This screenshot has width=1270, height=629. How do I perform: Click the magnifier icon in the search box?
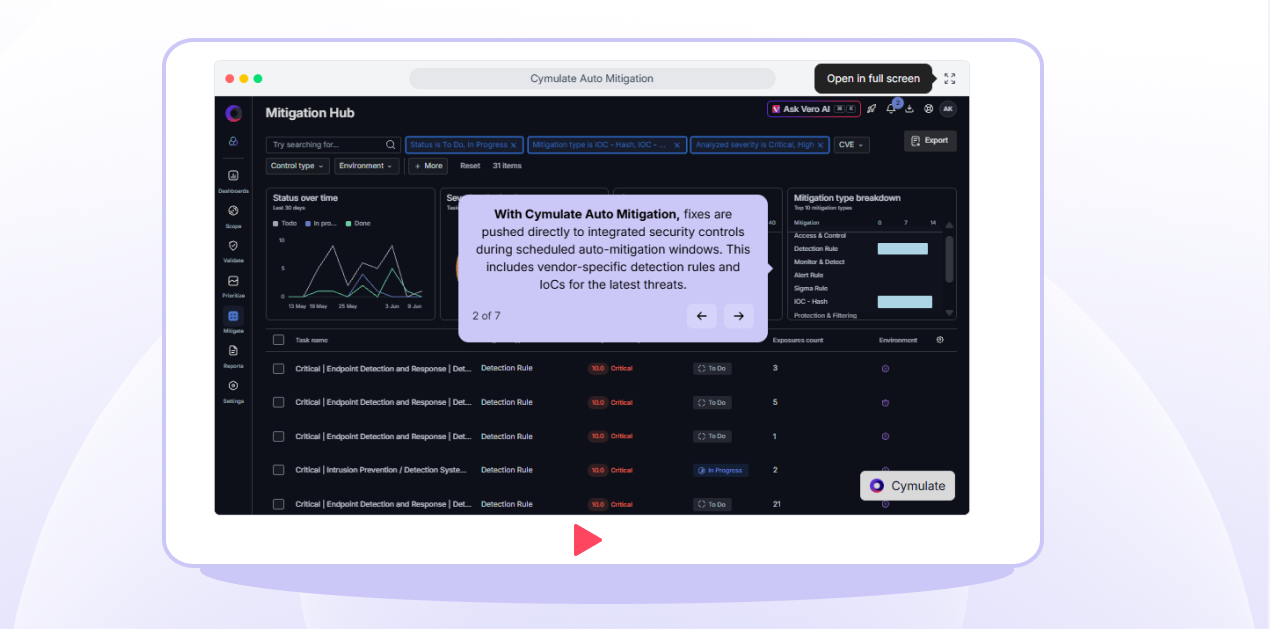tap(391, 145)
